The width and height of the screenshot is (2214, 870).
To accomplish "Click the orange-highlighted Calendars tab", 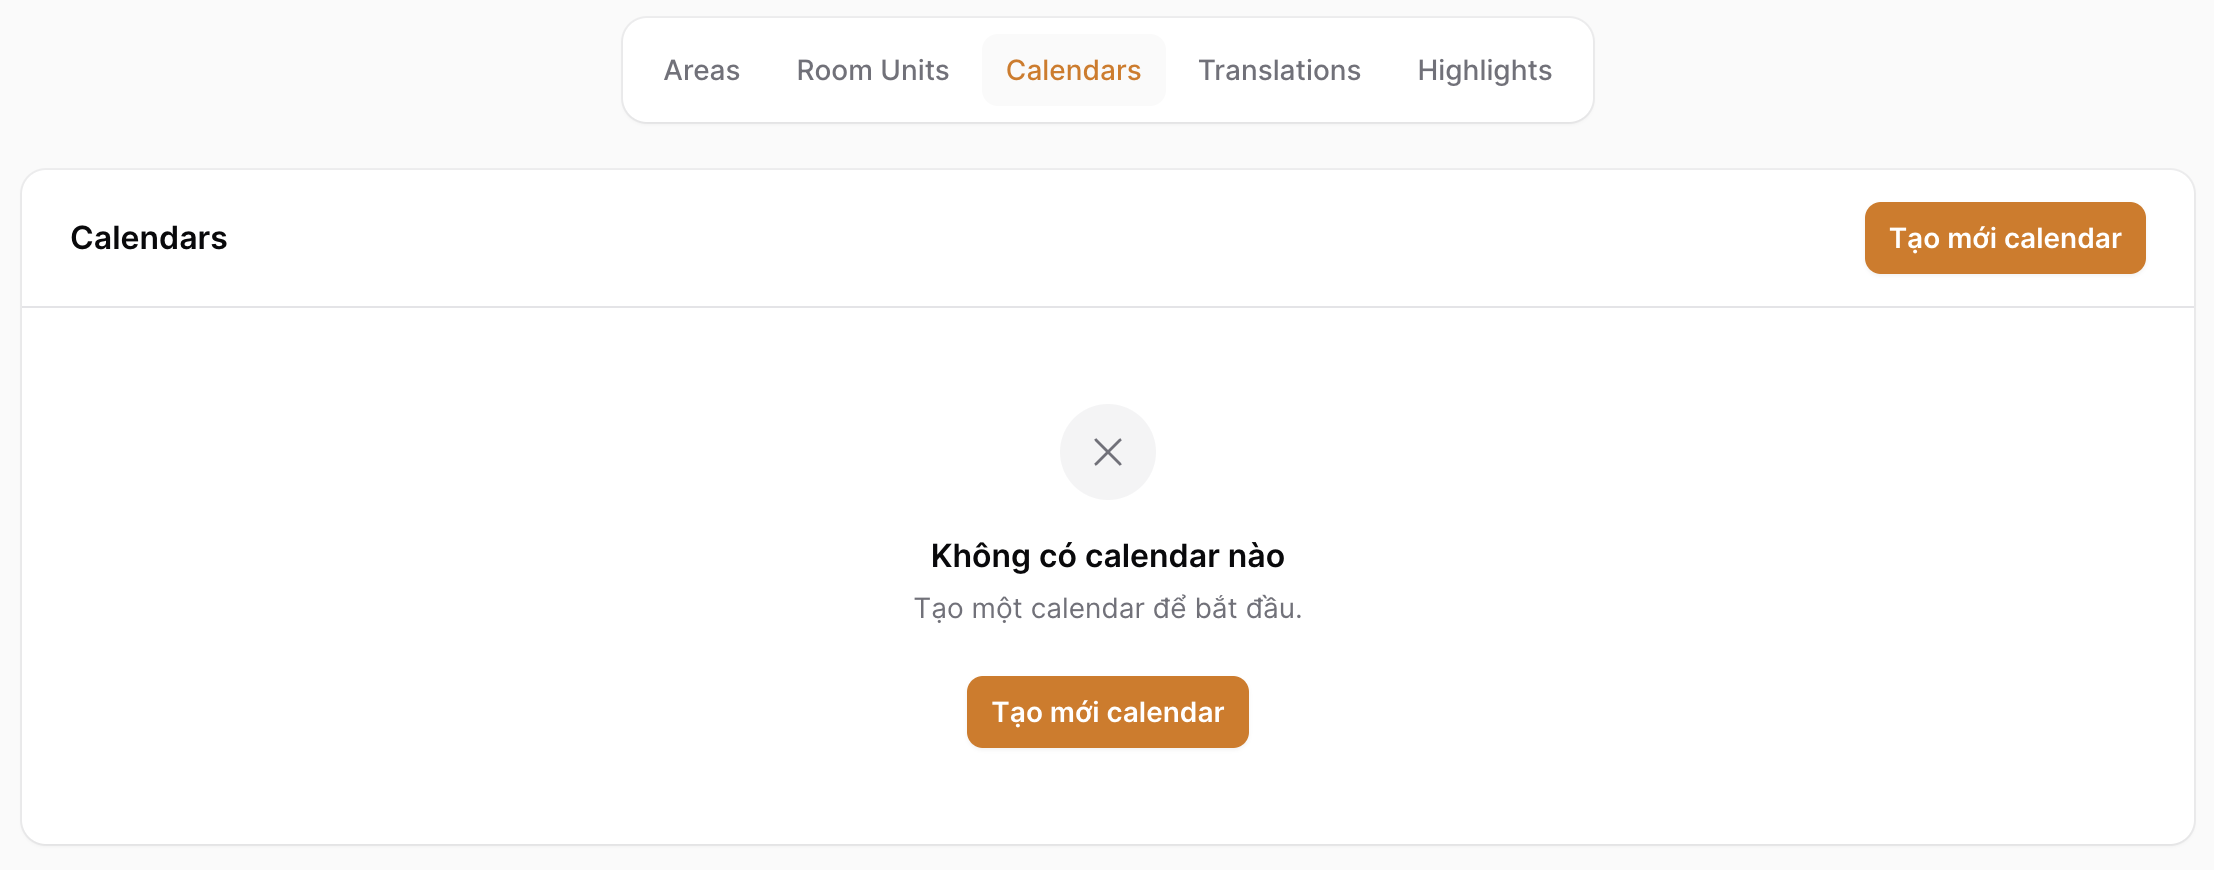I will pos(1073,70).
